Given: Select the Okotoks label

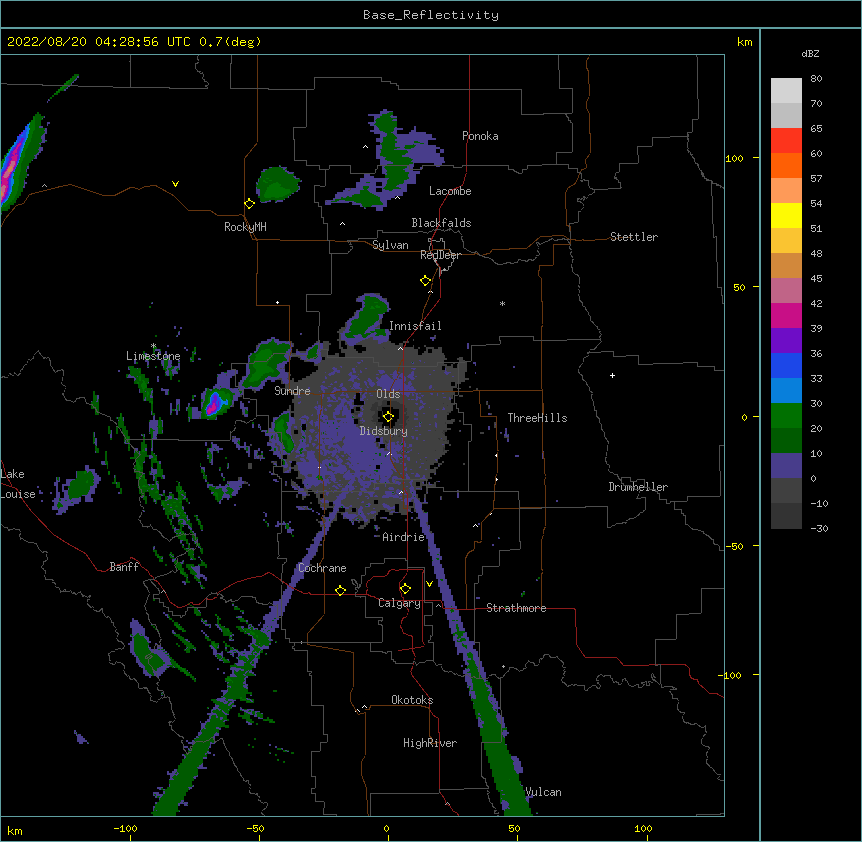Looking at the screenshot, I should pyautogui.click(x=412, y=700).
